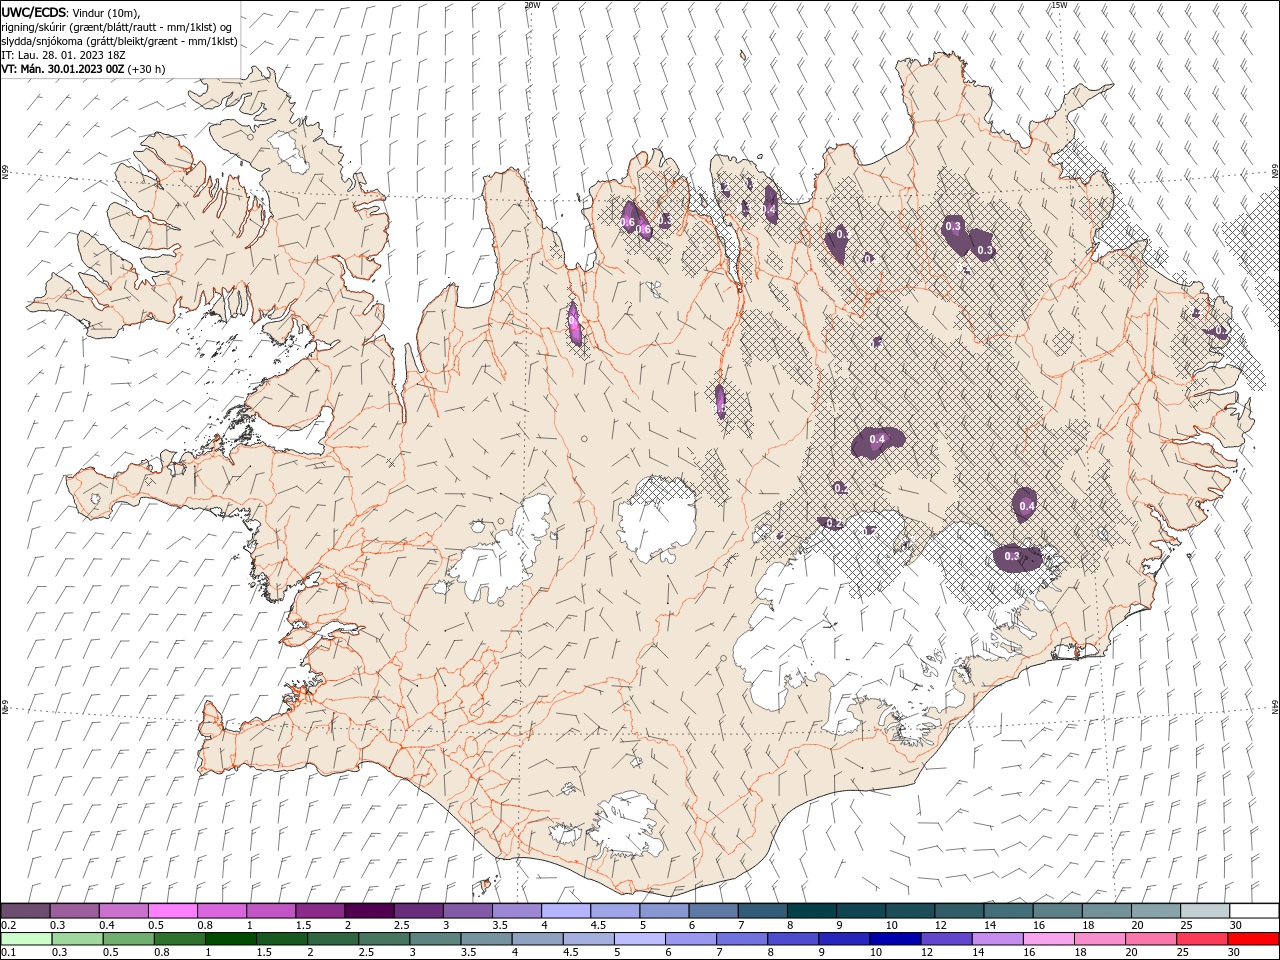Image resolution: width=1280 pixels, height=960 pixels.
Task: Click the '0.1' number label under lower legend
Action: pyautogui.click(x=9, y=953)
